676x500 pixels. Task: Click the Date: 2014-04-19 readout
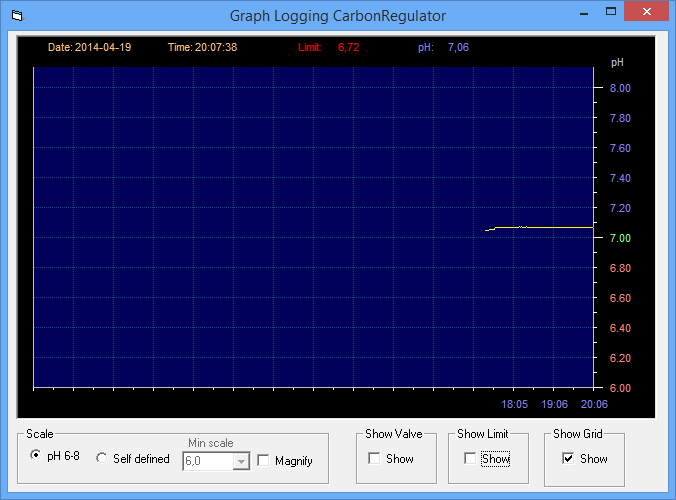[90, 47]
